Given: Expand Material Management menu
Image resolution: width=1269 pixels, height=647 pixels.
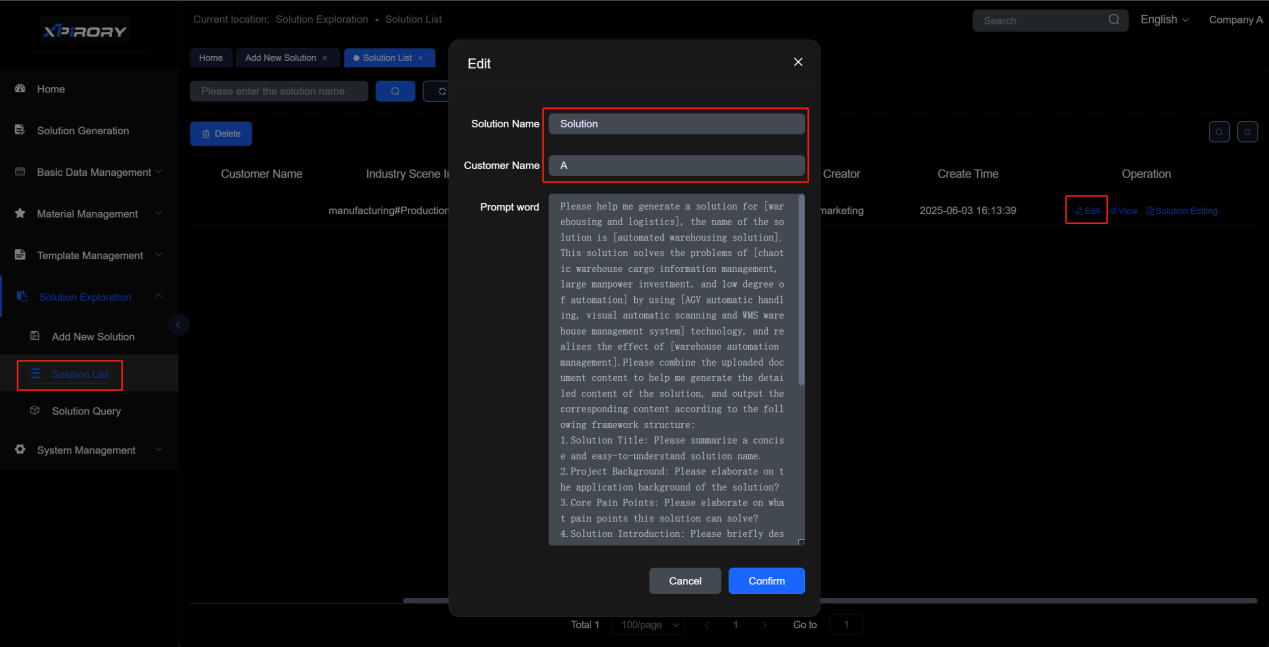Looking at the screenshot, I should click(x=88, y=214).
